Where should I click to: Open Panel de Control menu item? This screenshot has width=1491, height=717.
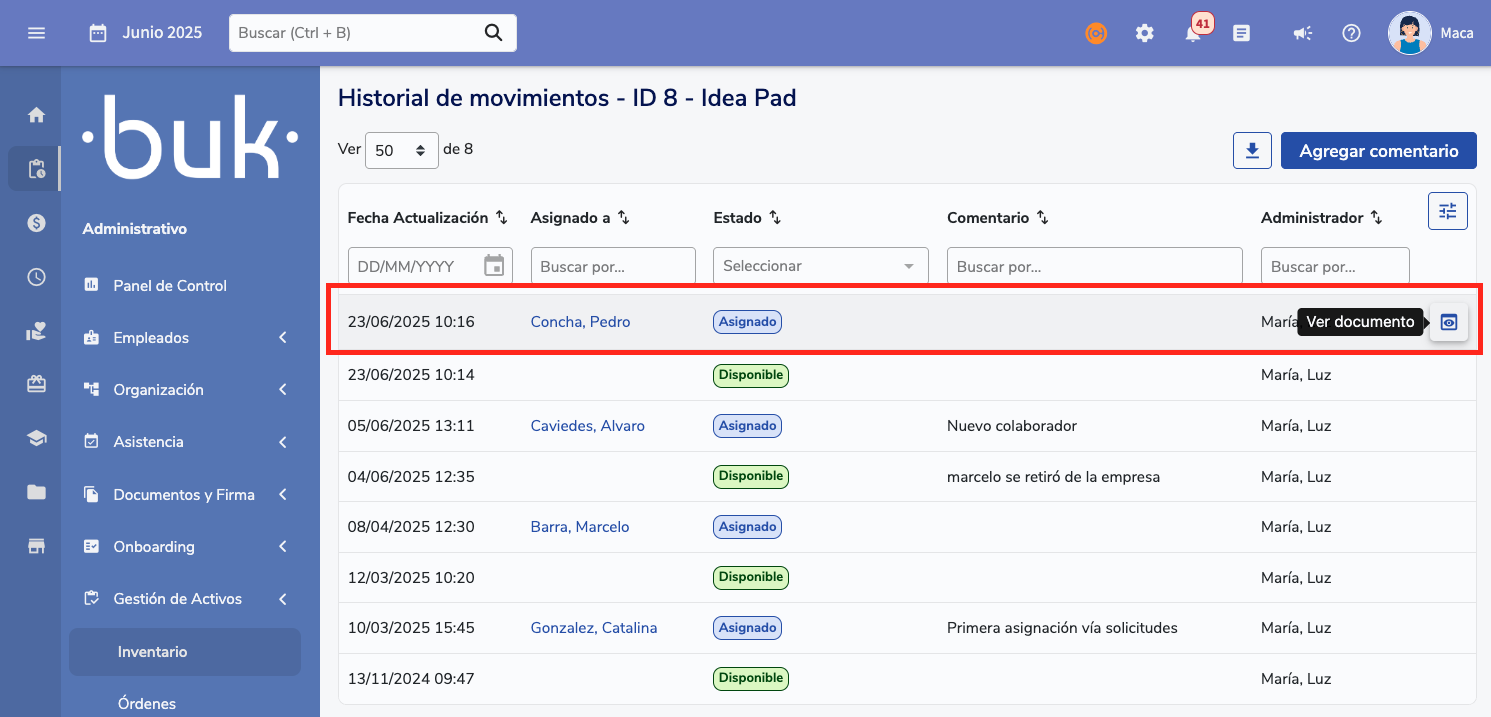pos(170,286)
